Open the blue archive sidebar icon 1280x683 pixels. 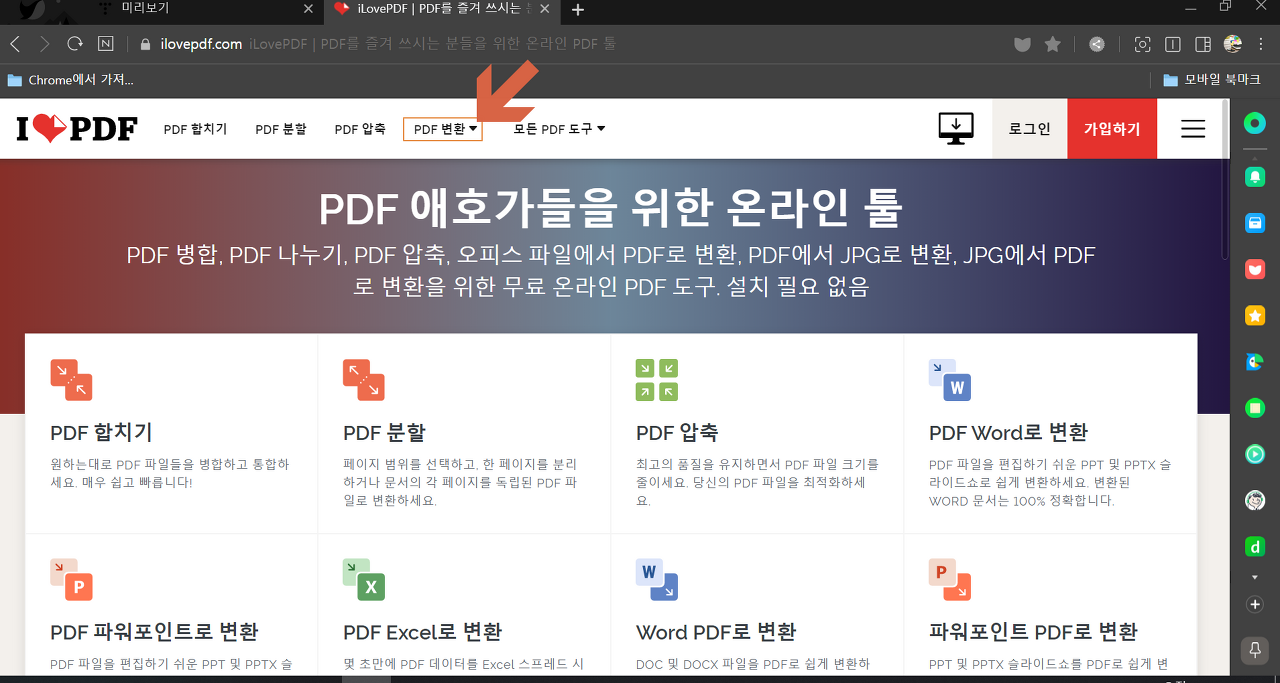(x=1254, y=223)
